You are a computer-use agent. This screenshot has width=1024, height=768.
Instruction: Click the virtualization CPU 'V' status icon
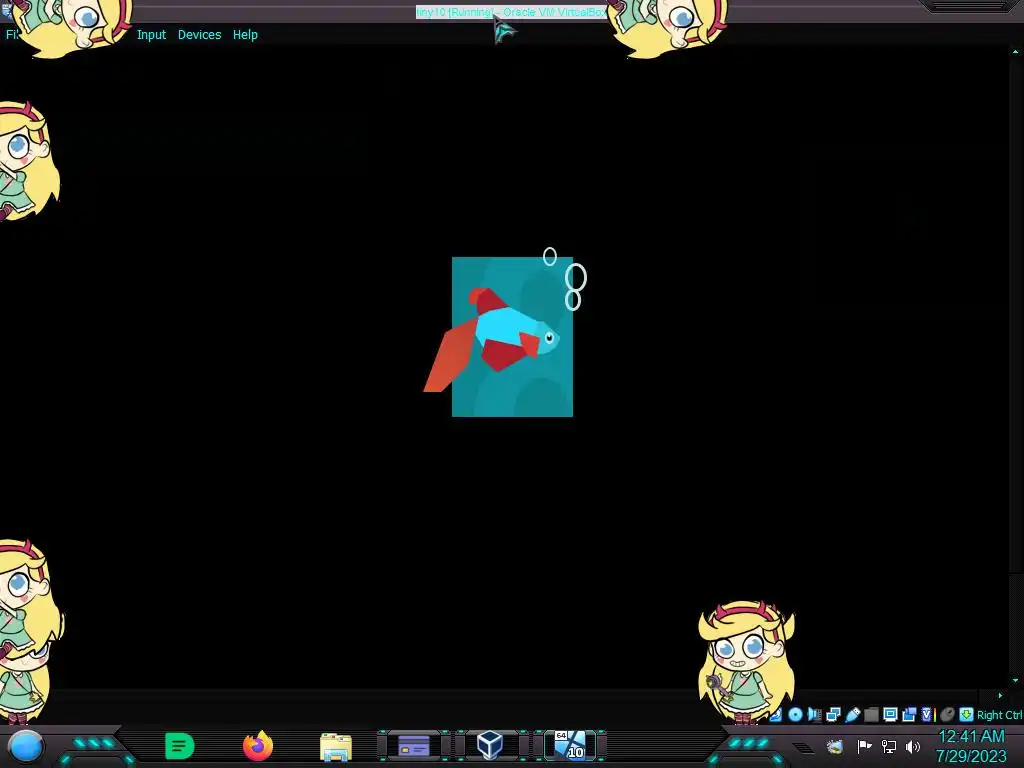(x=927, y=714)
